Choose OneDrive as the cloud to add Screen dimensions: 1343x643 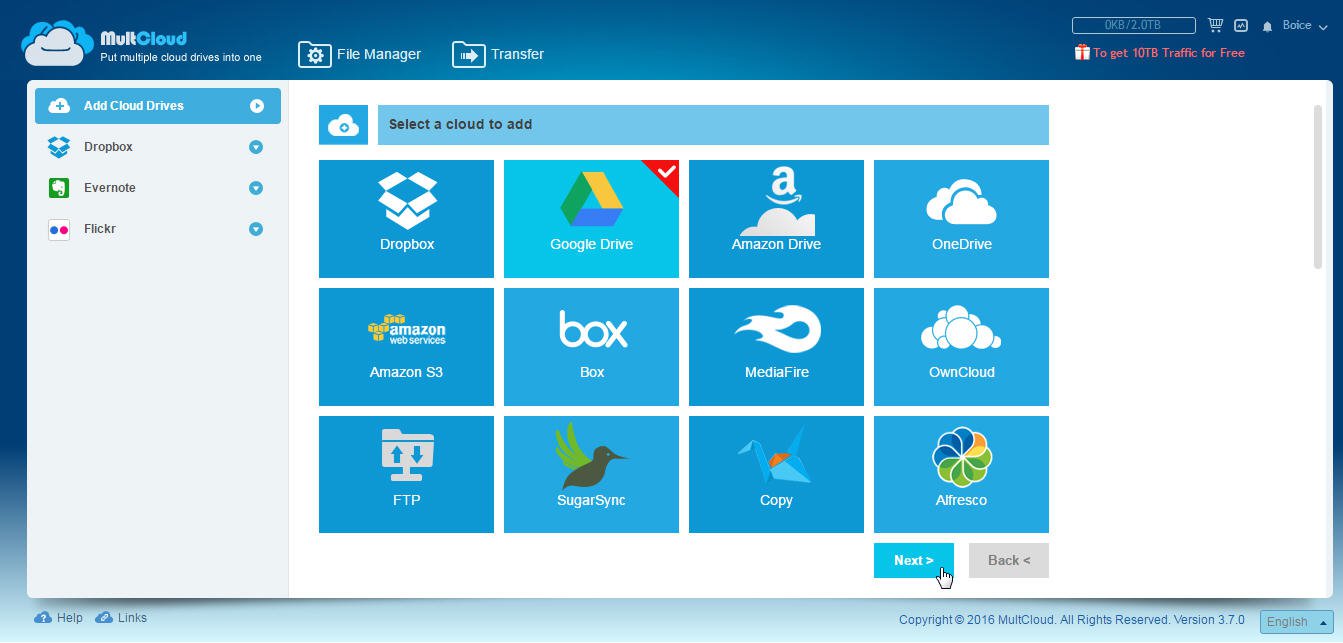coord(960,218)
